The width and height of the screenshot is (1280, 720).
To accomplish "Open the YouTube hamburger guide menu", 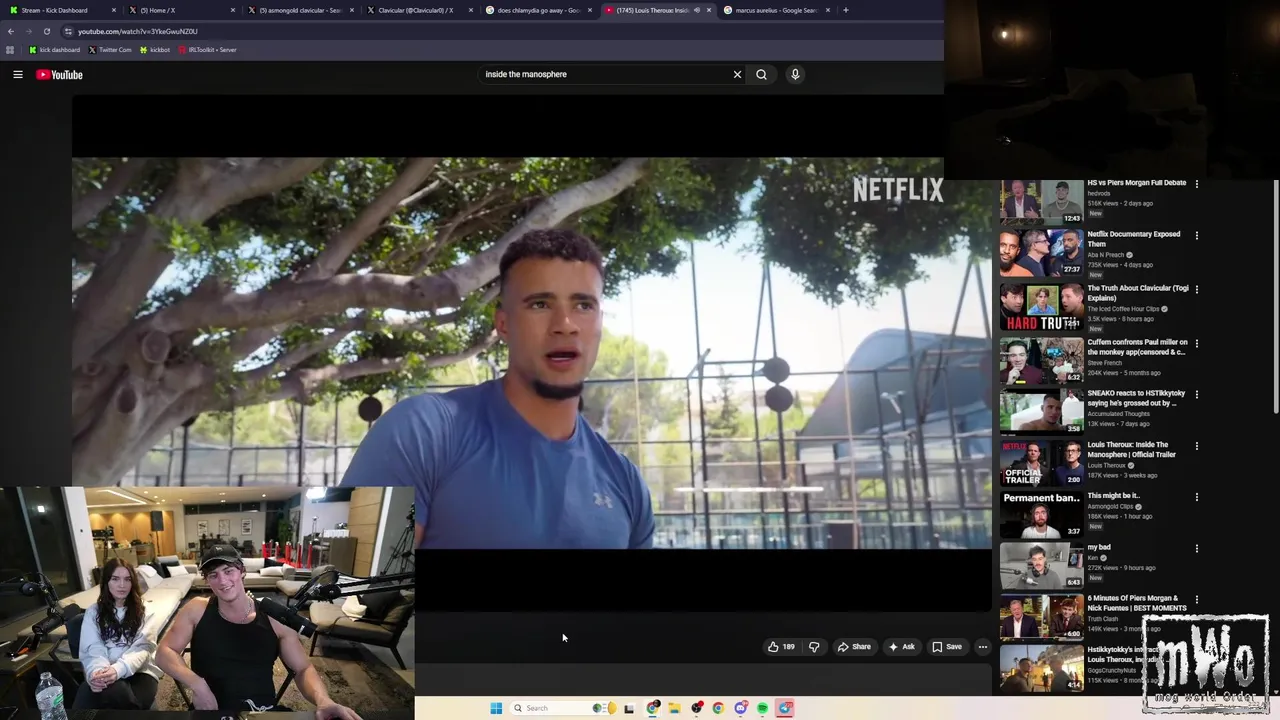I will [x=18, y=74].
